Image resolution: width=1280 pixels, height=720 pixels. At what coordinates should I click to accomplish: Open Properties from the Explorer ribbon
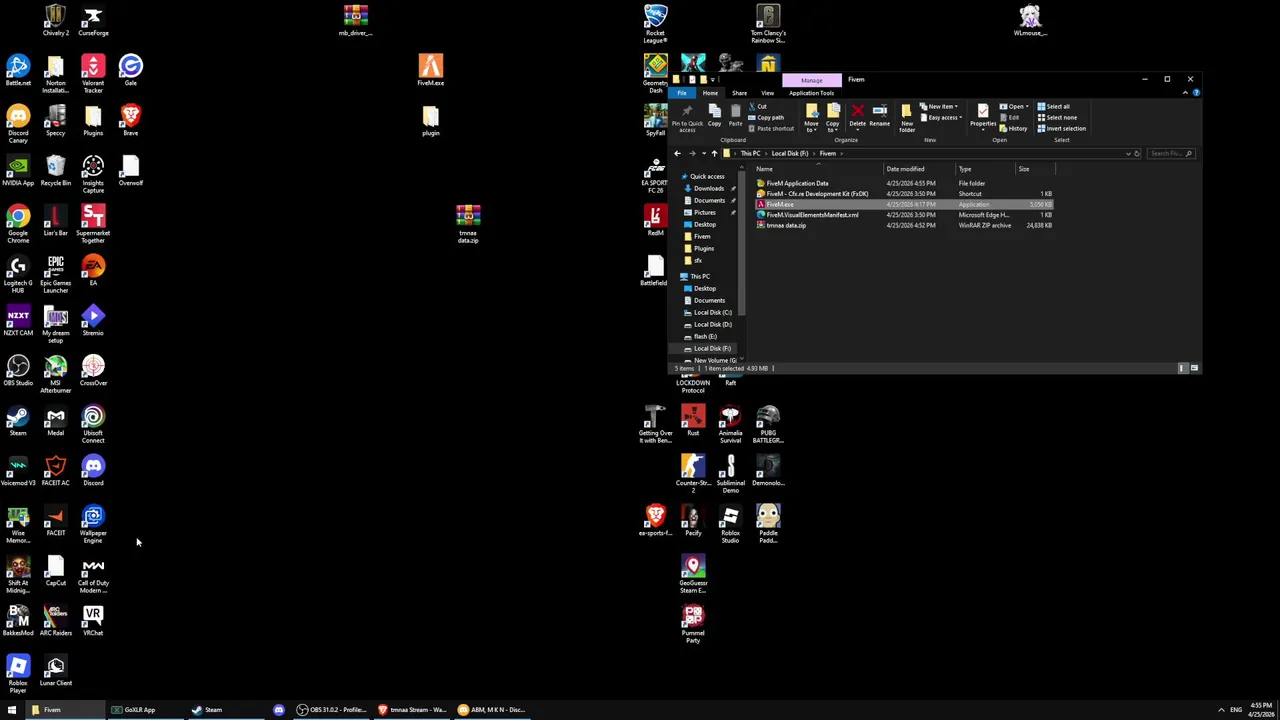tap(982, 117)
